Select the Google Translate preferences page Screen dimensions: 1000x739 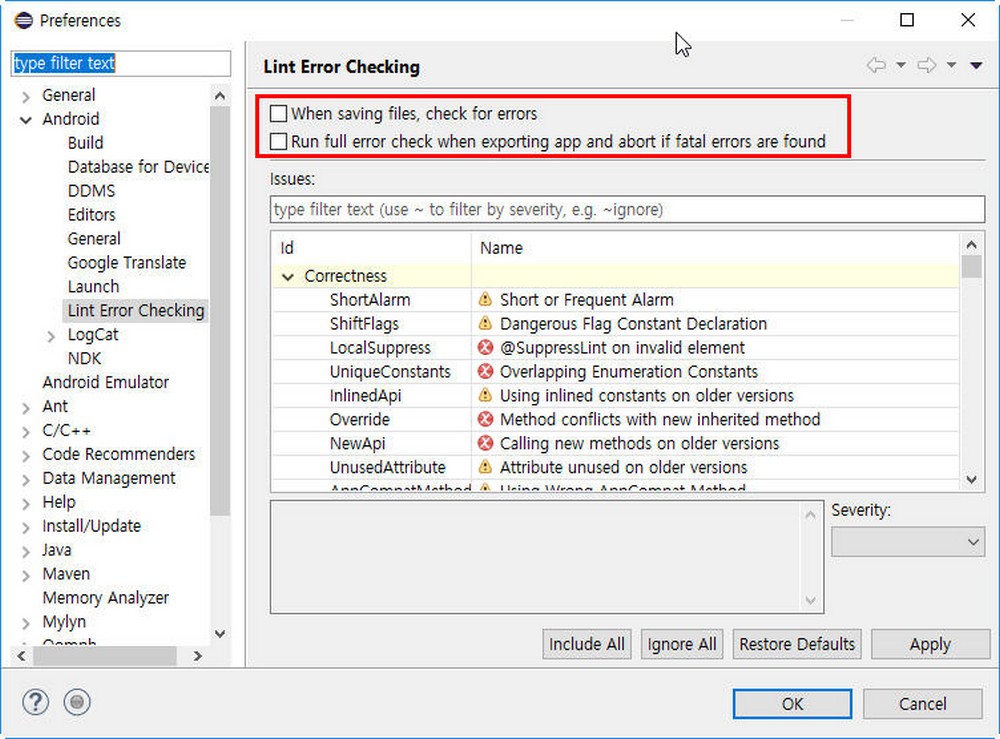pyautogui.click(x=127, y=262)
